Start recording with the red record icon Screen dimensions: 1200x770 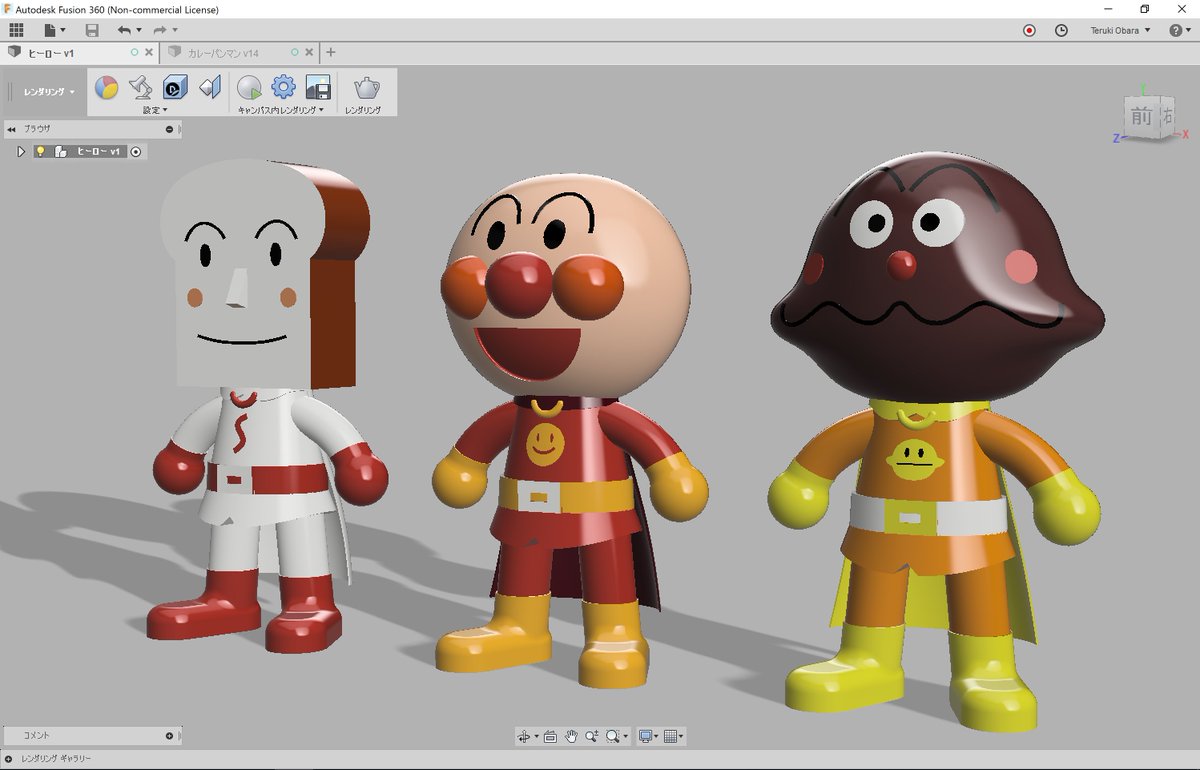1029,30
